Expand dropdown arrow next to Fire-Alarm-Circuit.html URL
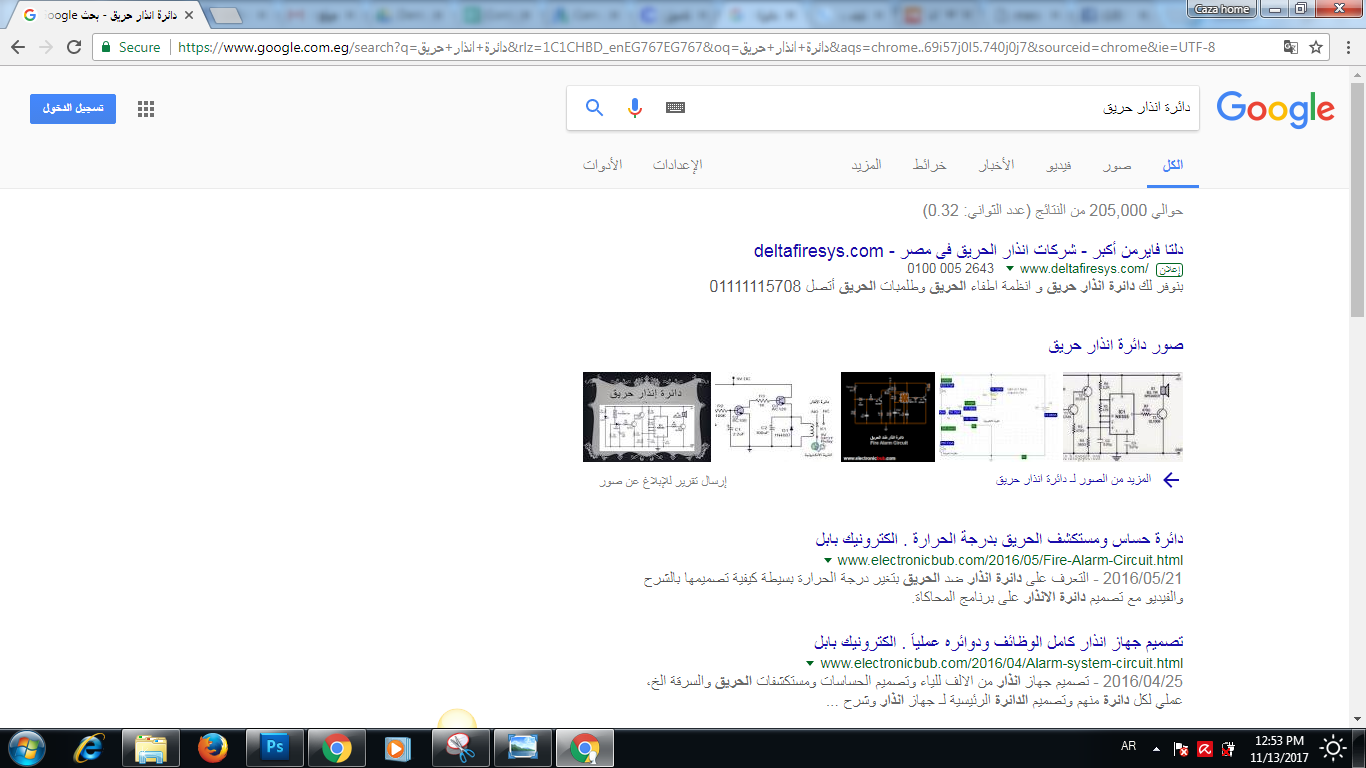 pos(828,560)
